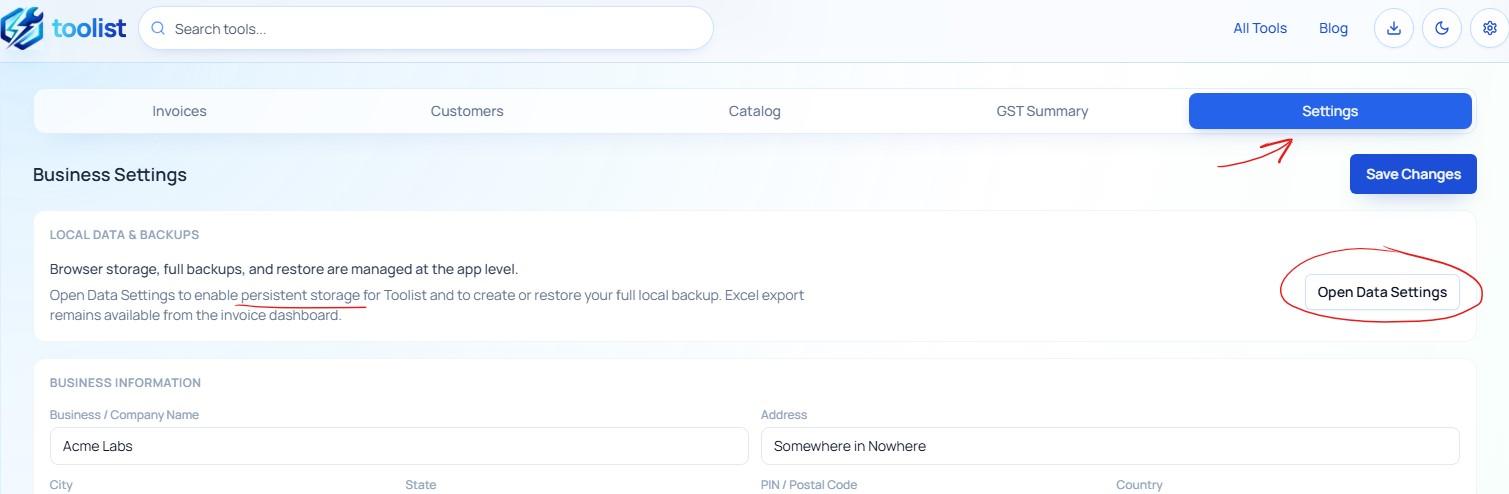Edit the Business / Company Name field
Screen dimensions: 1509x494
click(399, 446)
